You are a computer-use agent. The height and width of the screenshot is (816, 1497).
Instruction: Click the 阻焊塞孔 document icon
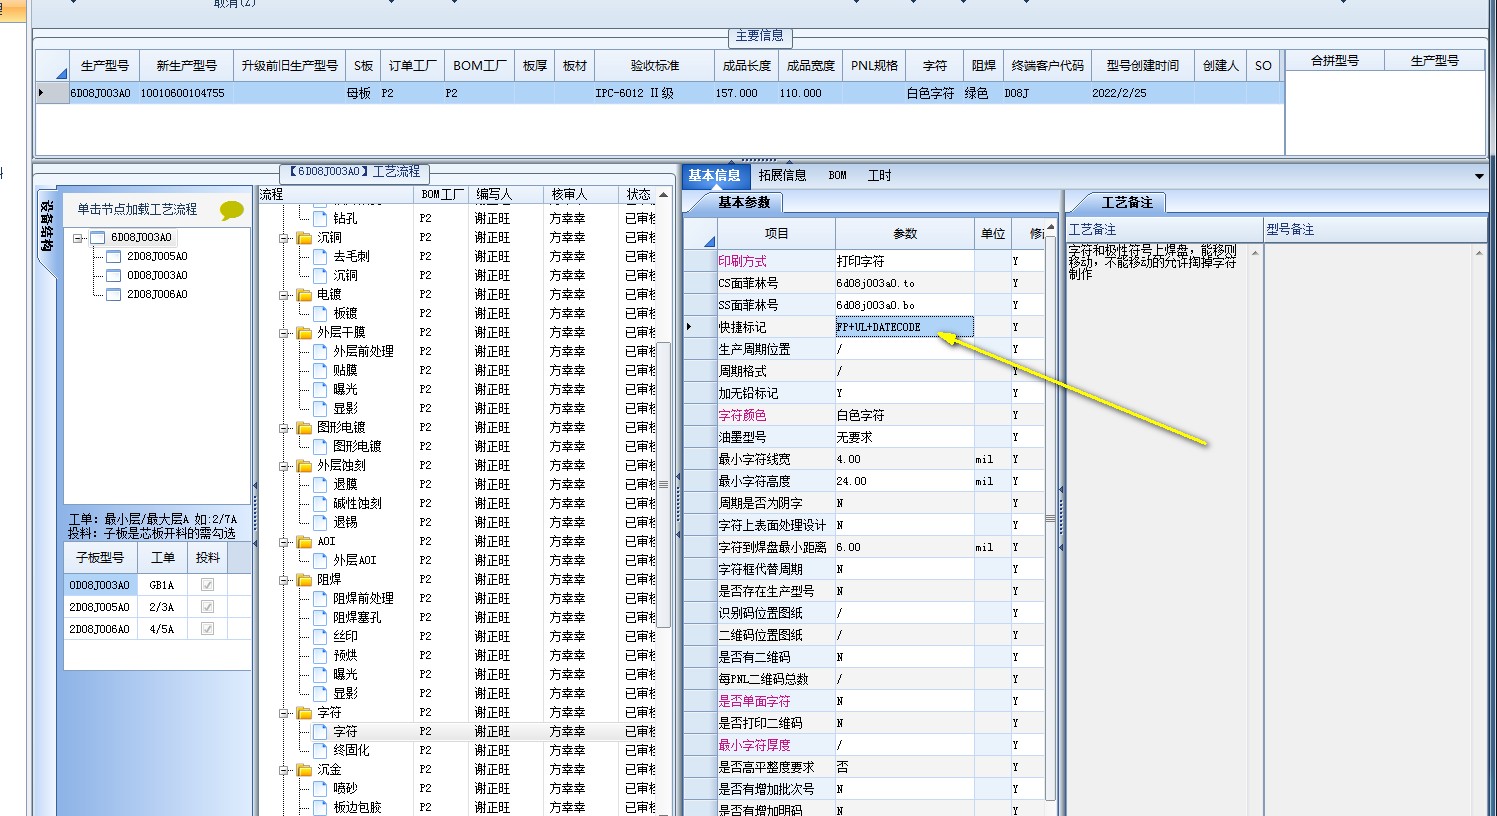(320, 618)
